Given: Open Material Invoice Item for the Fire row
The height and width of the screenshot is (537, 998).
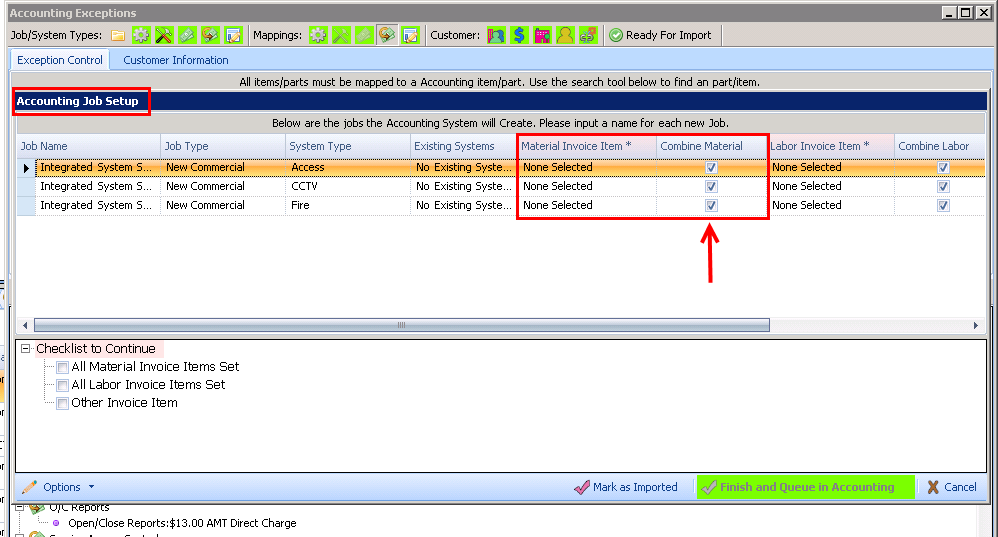Looking at the screenshot, I should (x=586, y=206).
